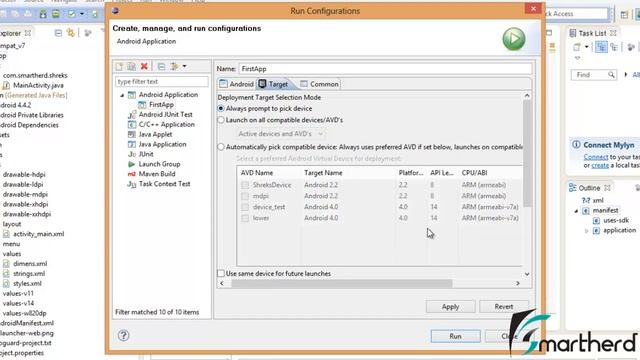640x360 pixels.
Task: Click the Help question mark icon
Action: (x=123, y=336)
